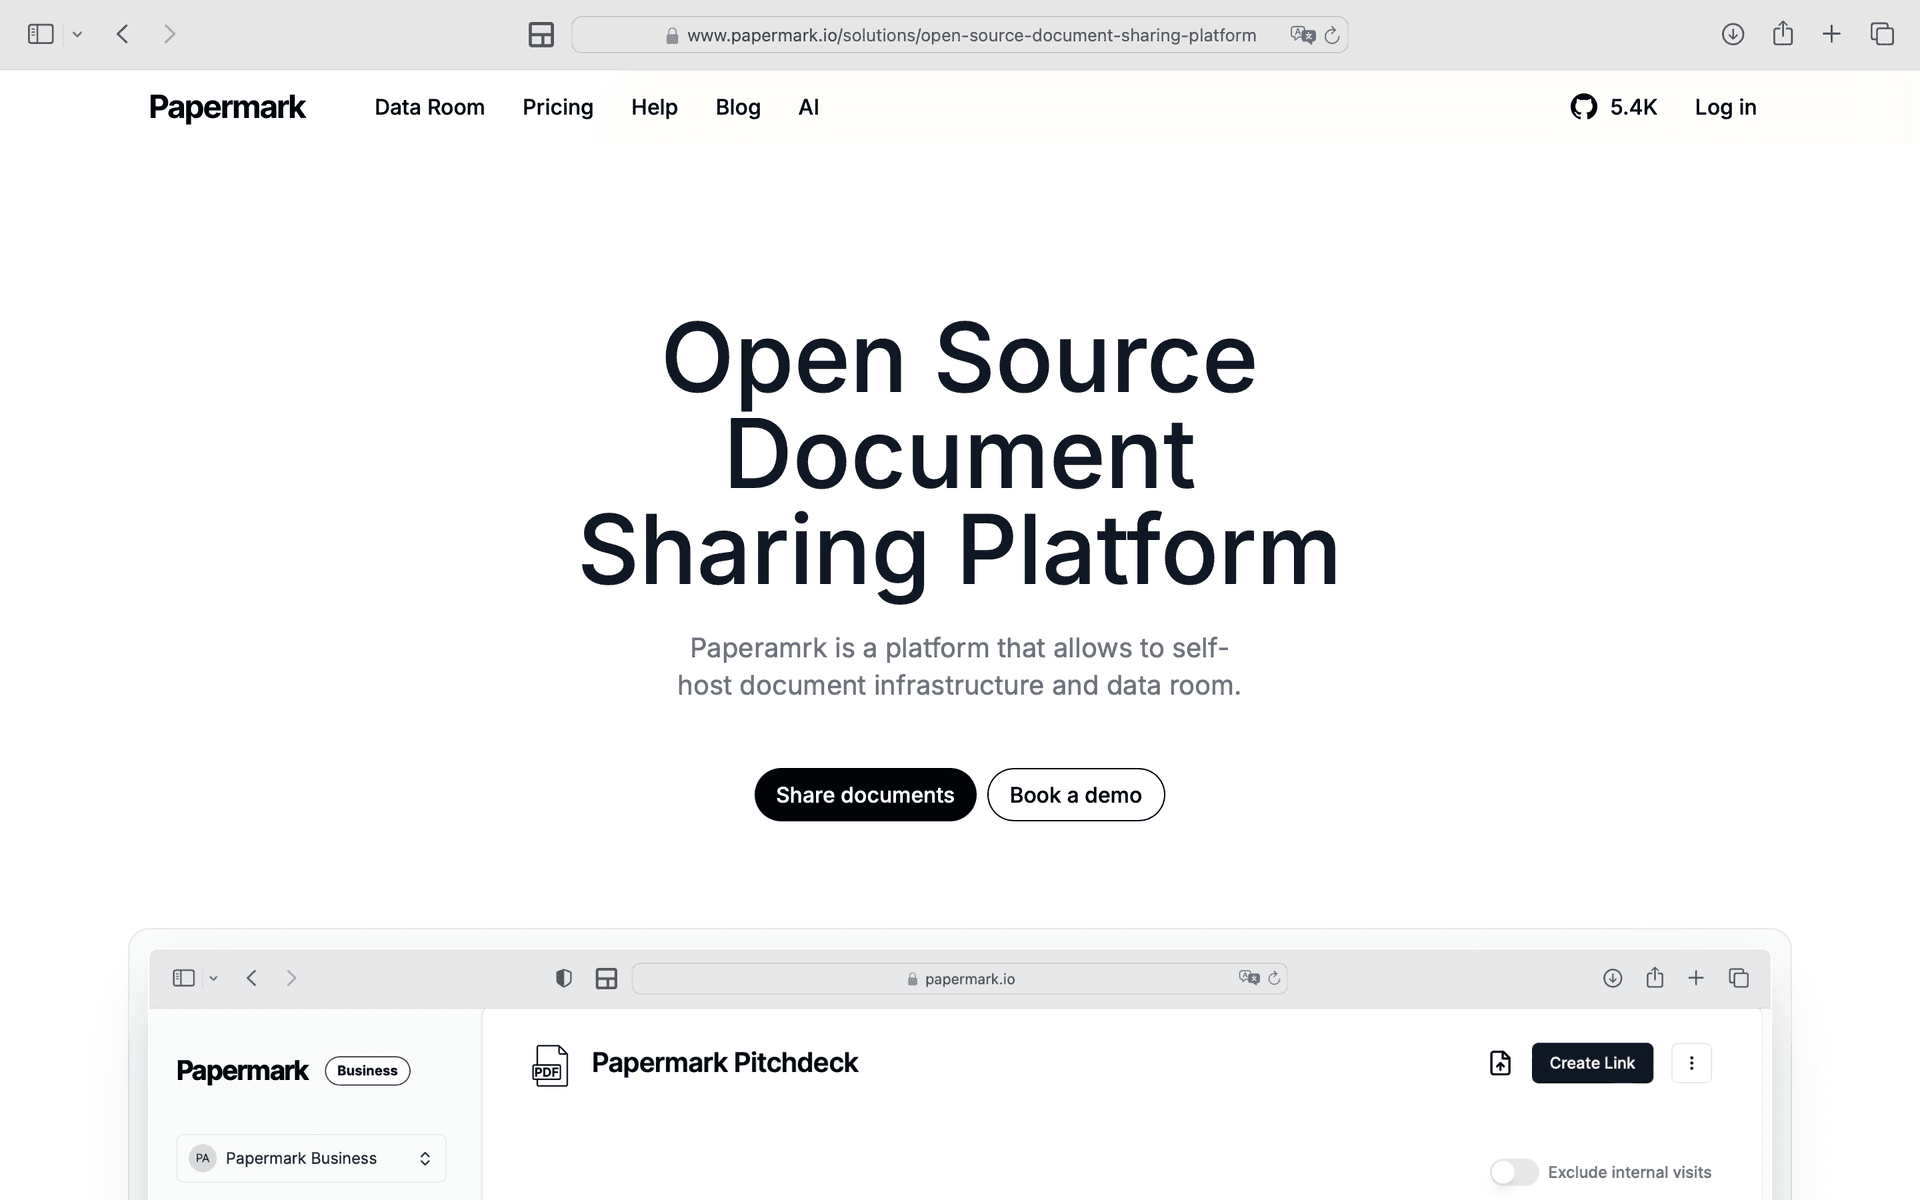Image resolution: width=1920 pixels, height=1200 pixels.
Task: Go back with the Safari back arrow
Action: (122, 34)
